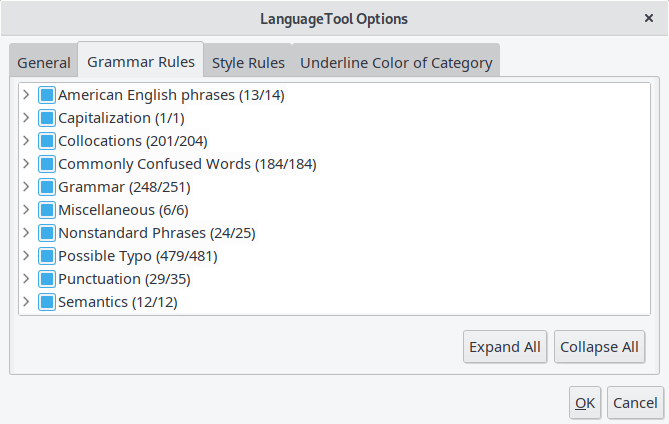This screenshot has width=669, height=424.
Task: Click the Collapse All button
Action: [599, 347]
